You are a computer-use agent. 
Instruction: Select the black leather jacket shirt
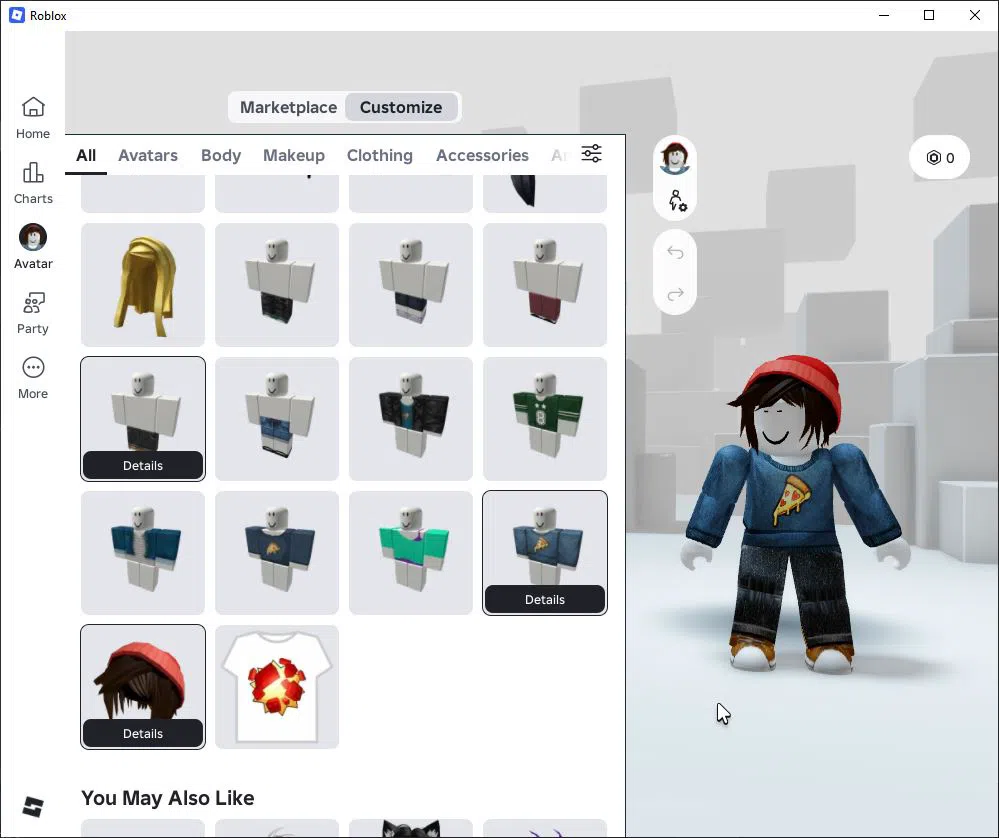click(x=411, y=419)
